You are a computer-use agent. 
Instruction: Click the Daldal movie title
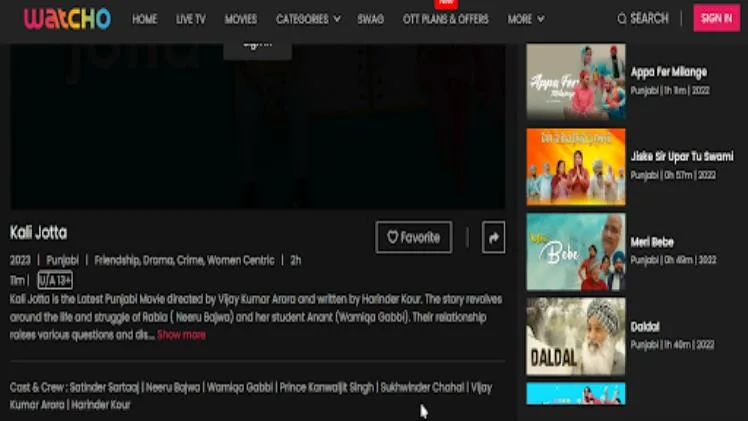pyautogui.click(x=645, y=327)
